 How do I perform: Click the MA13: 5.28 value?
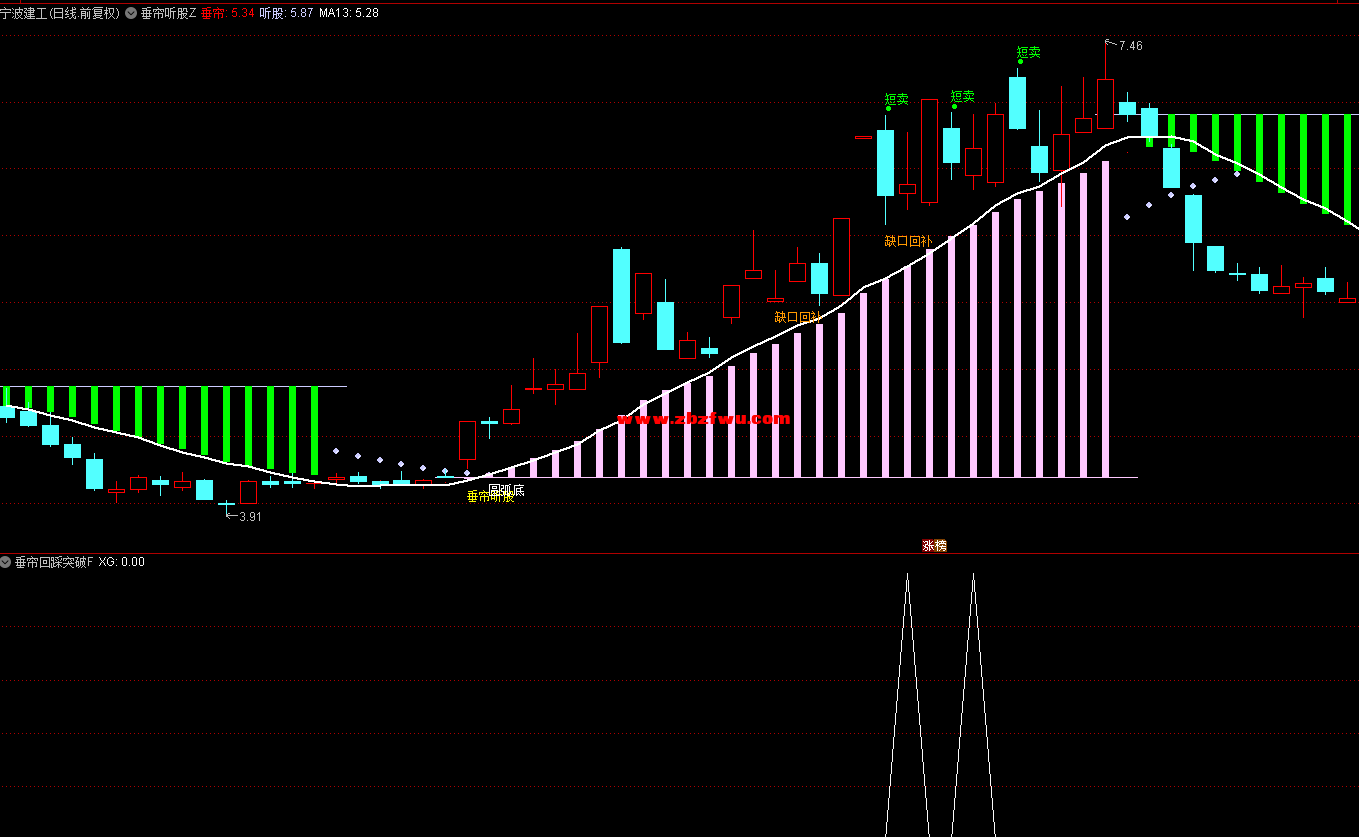click(x=349, y=13)
